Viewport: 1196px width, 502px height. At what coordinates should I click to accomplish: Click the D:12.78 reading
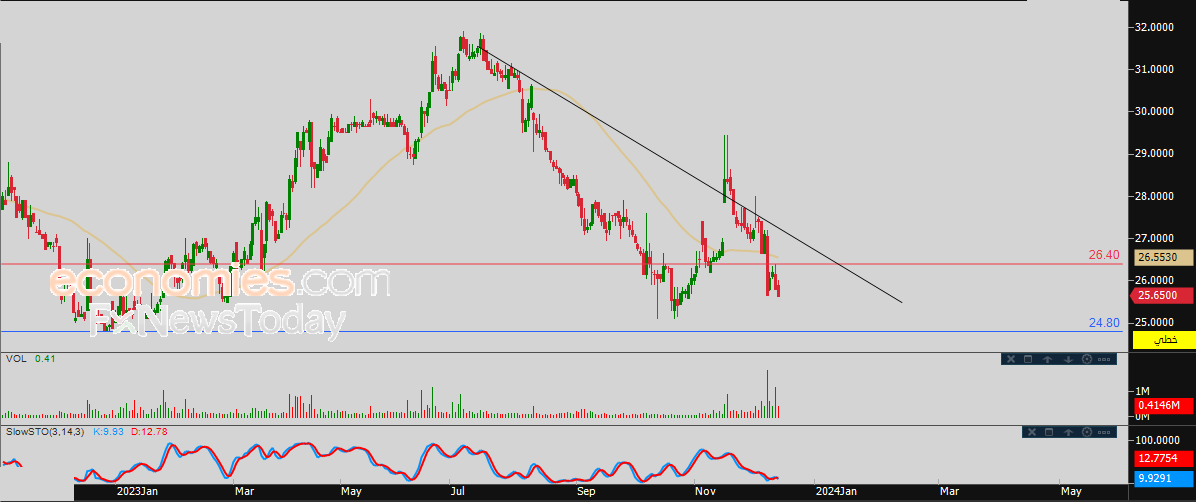[150, 432]
